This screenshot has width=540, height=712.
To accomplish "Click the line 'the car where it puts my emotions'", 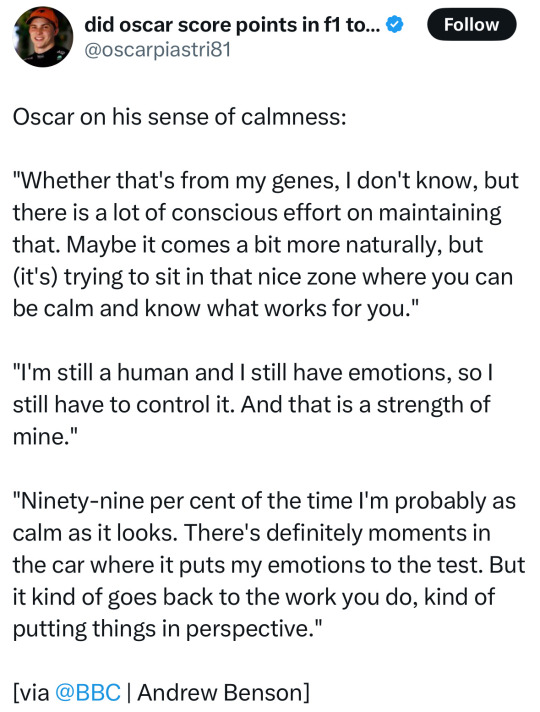I will [269, 565].
